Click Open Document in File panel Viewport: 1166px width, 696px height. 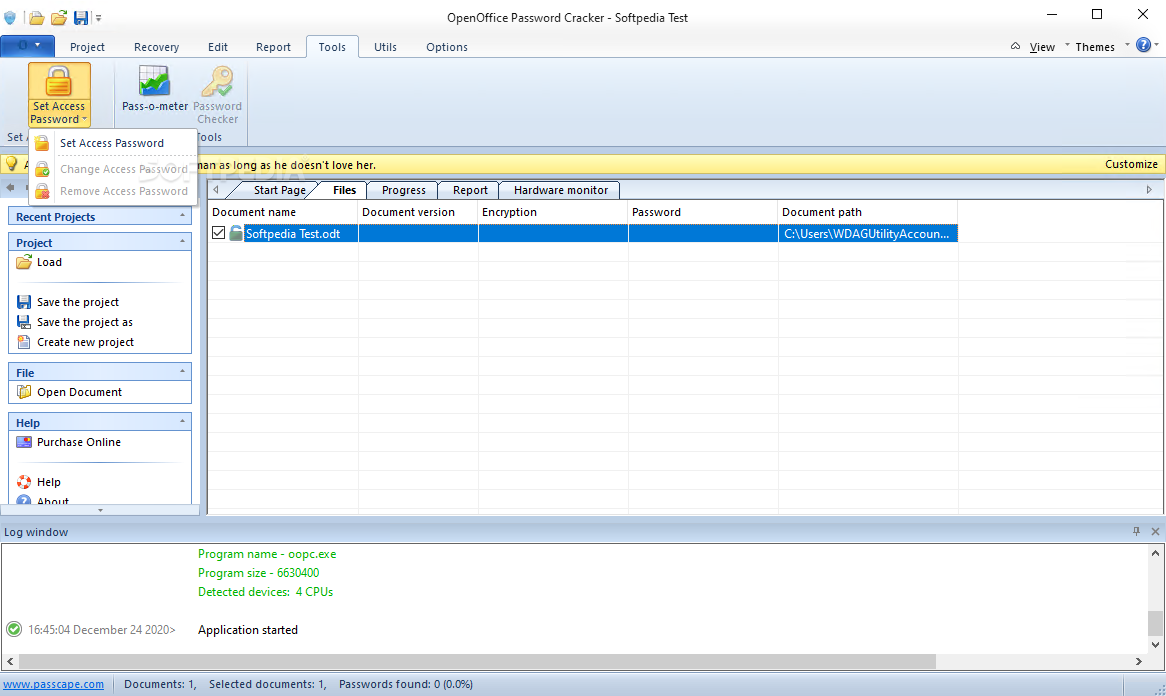69,392
